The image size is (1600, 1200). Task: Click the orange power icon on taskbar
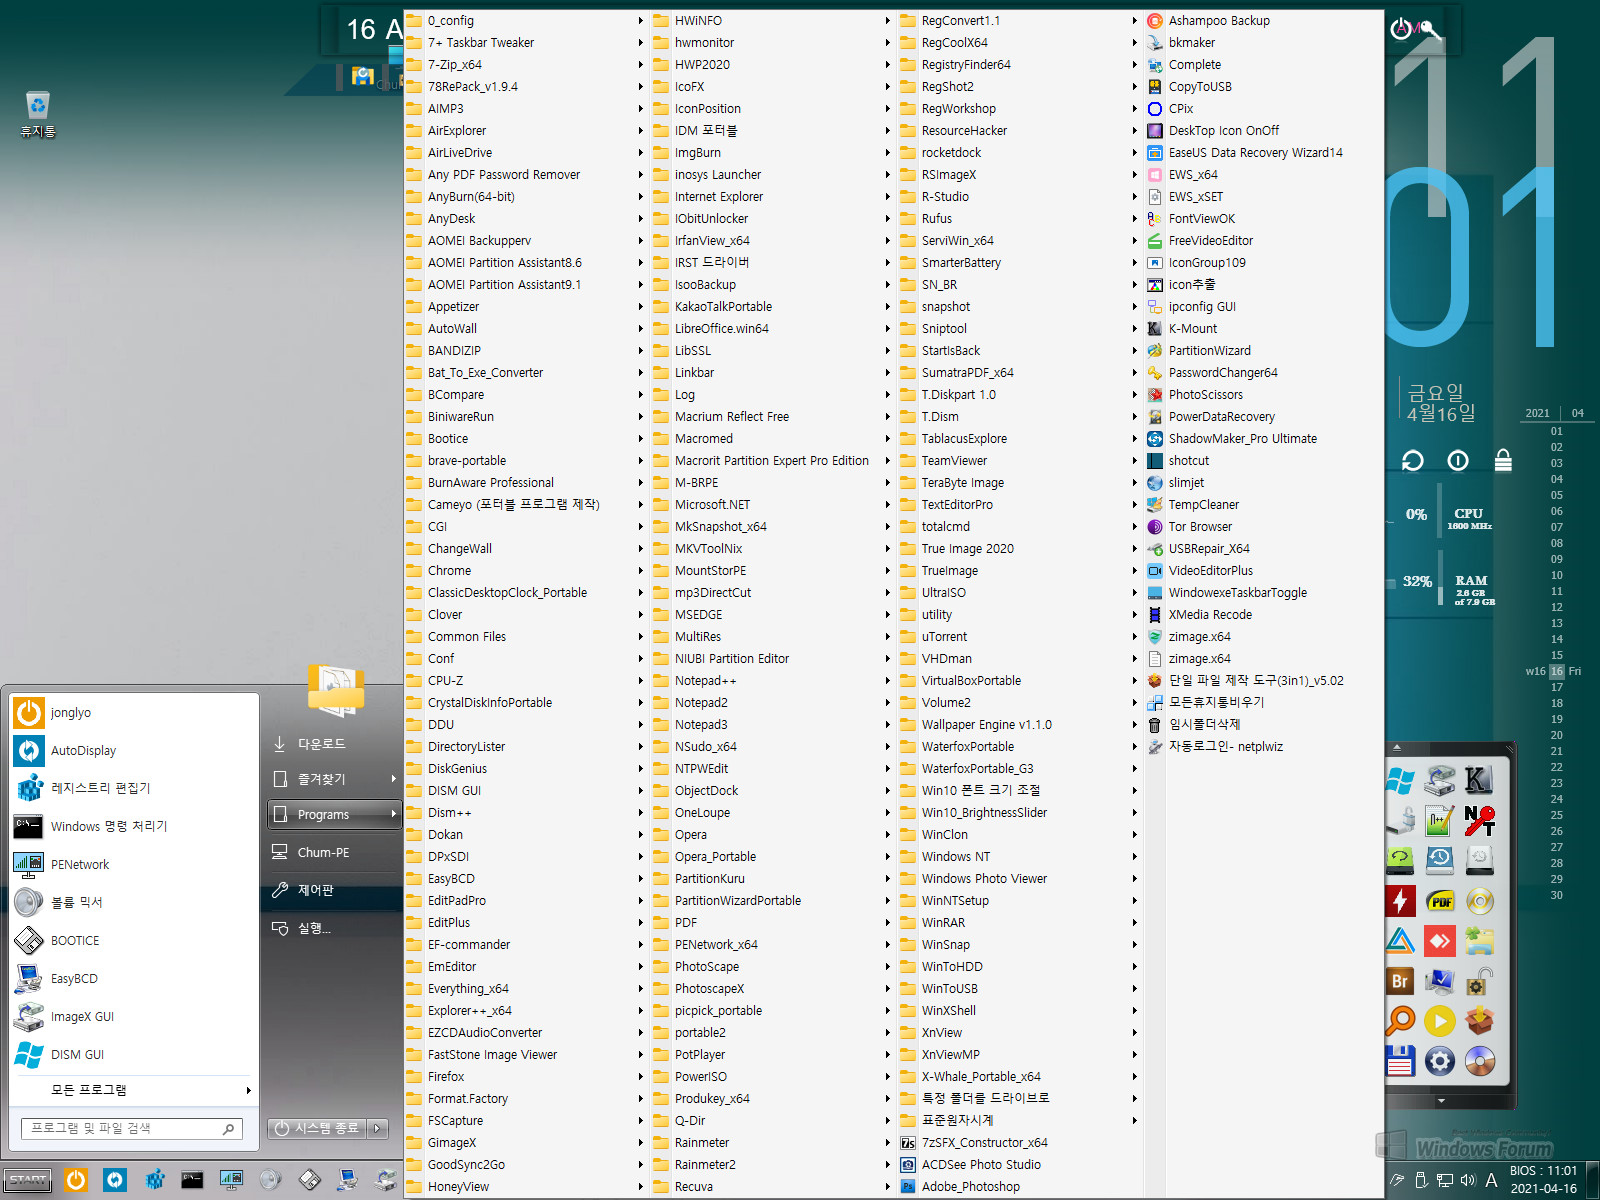coord(76,1180)
